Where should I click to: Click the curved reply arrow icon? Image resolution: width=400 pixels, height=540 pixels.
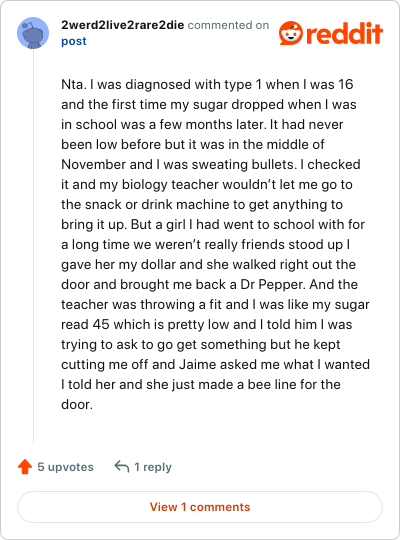point(122,467)
